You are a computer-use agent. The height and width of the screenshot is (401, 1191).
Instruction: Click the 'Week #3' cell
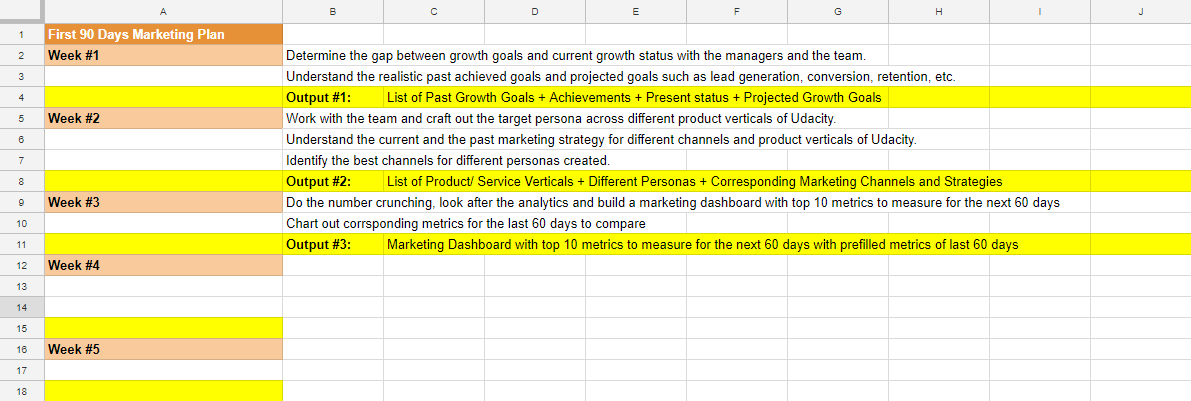click(163, 203)
